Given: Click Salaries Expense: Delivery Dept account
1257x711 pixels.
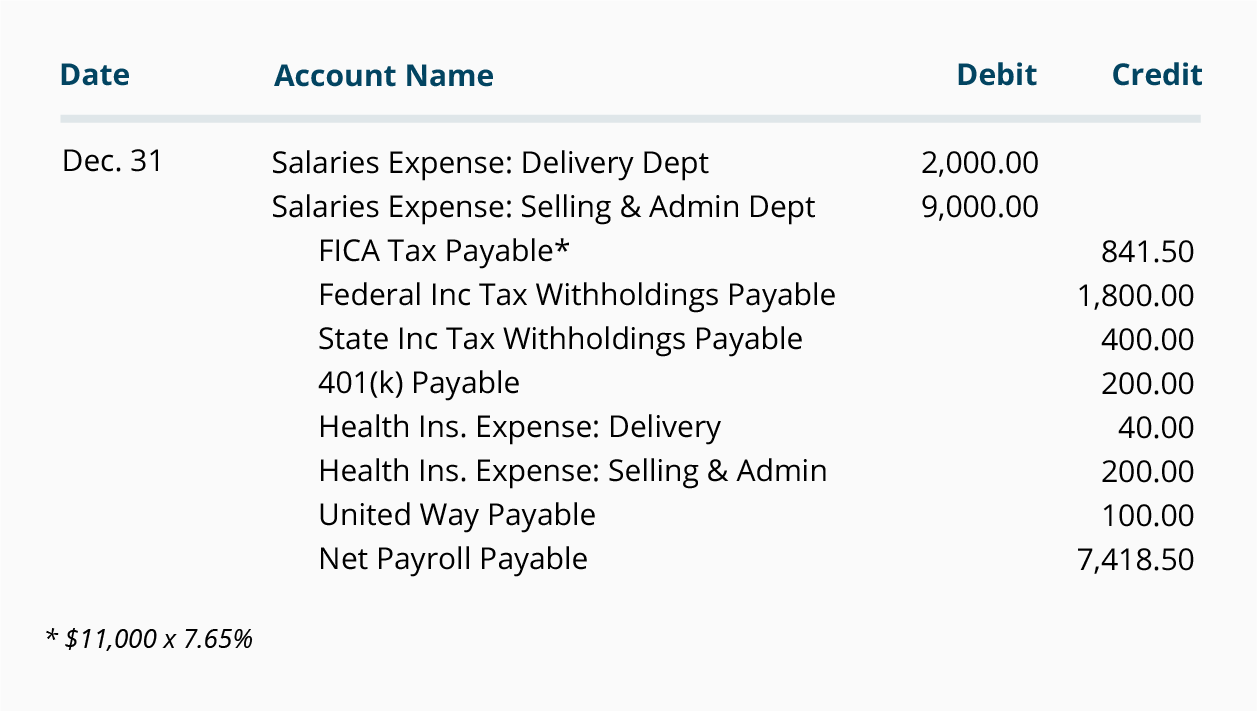Looking at the screenshot, I should tap(490, 163).
